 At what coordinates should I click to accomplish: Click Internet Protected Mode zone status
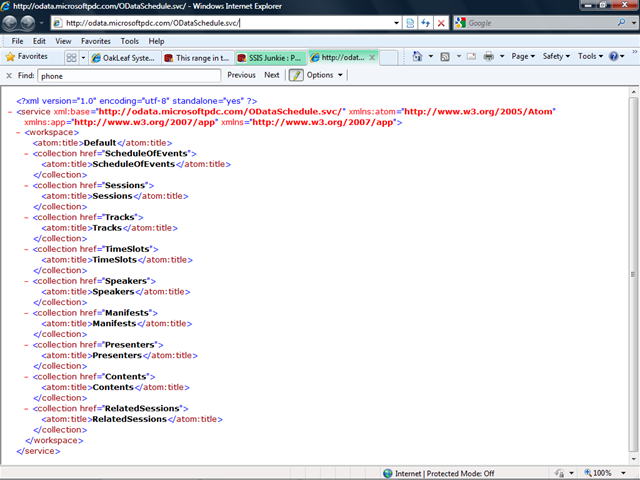coord(439,473)
